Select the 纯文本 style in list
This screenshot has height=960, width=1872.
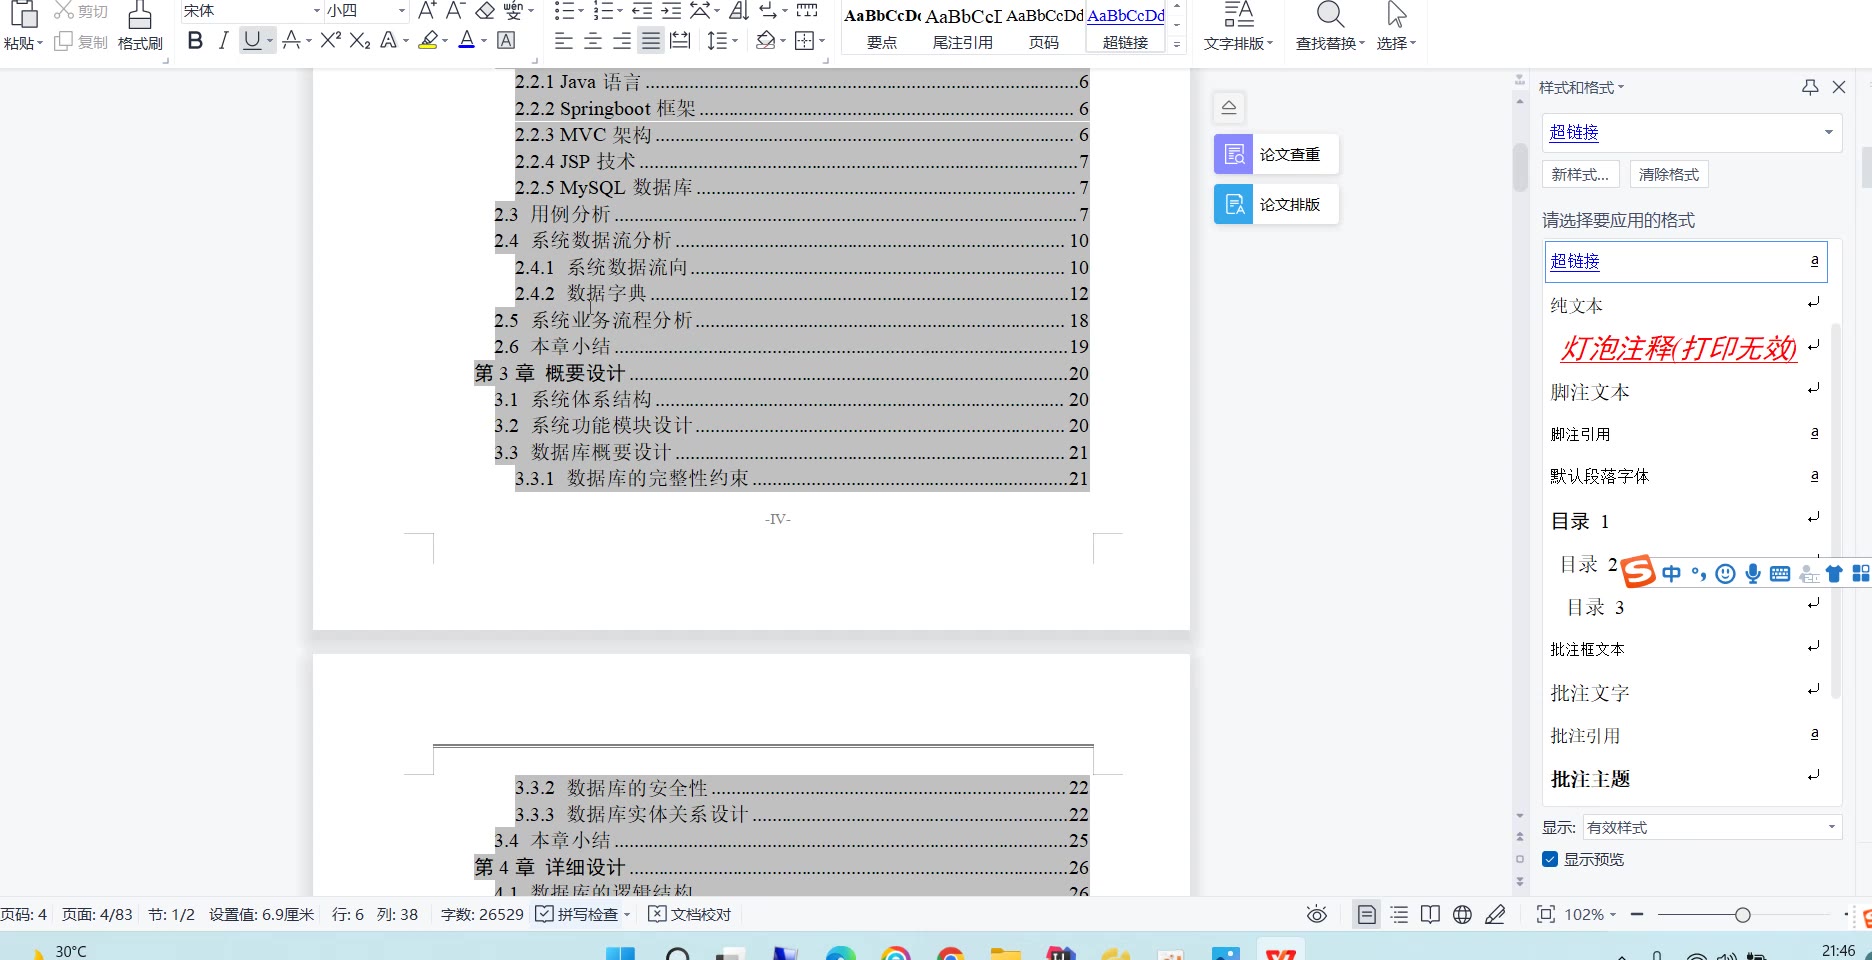(x=1686, y=305)
